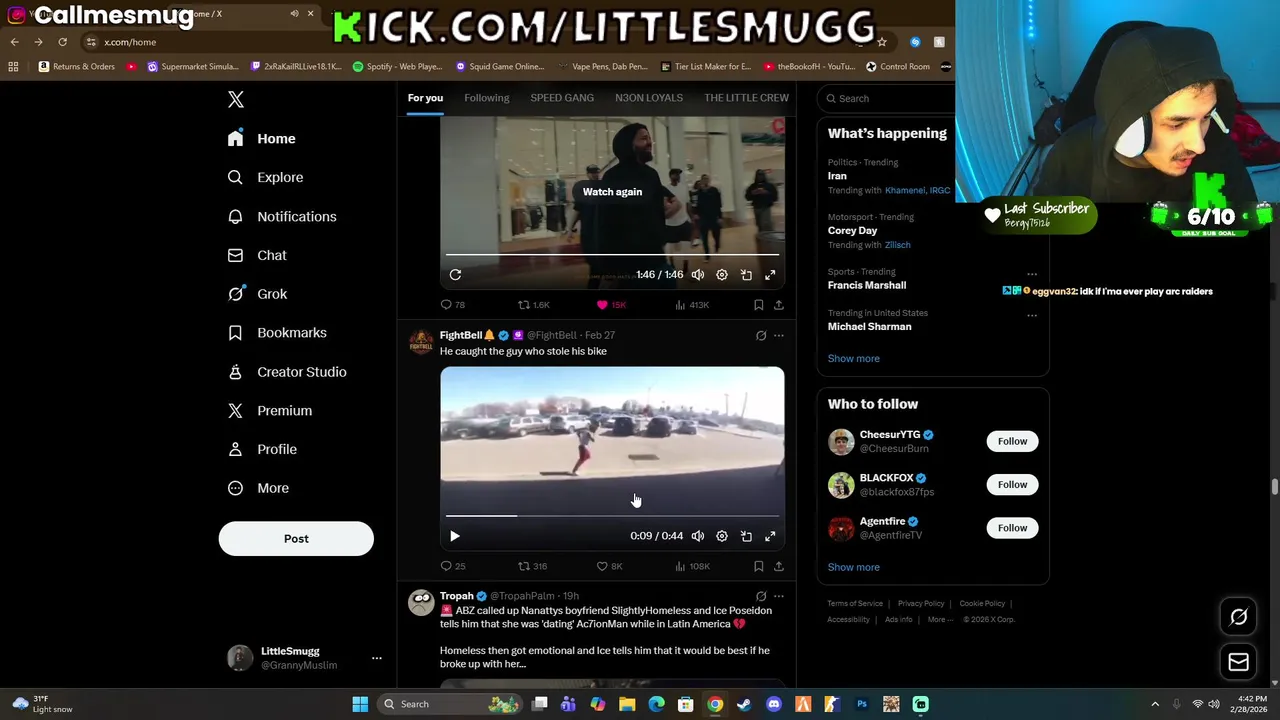This screenshot has height=720, width=1280.
Task: Mute the top video volume
Action: pos(698,274)
